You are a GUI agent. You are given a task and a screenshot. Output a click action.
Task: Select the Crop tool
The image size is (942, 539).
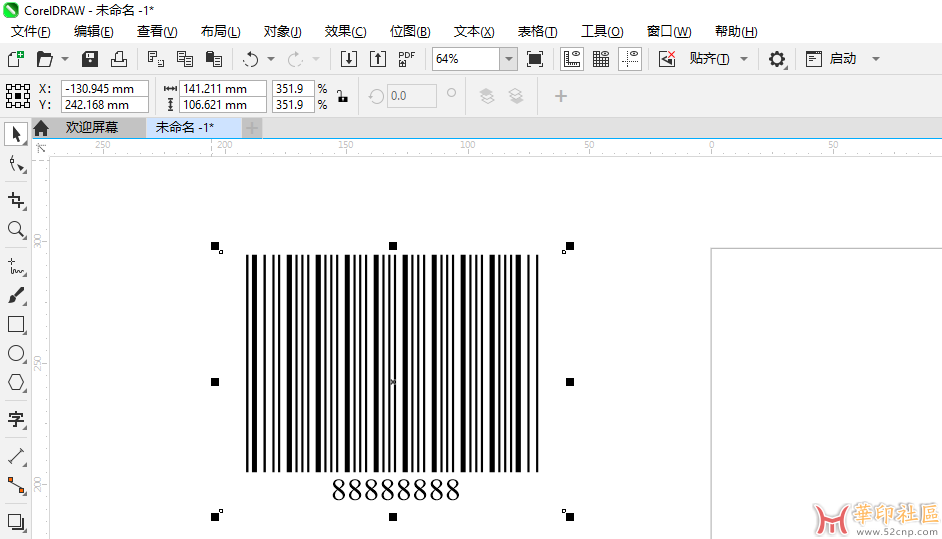(x=16, y=200)
